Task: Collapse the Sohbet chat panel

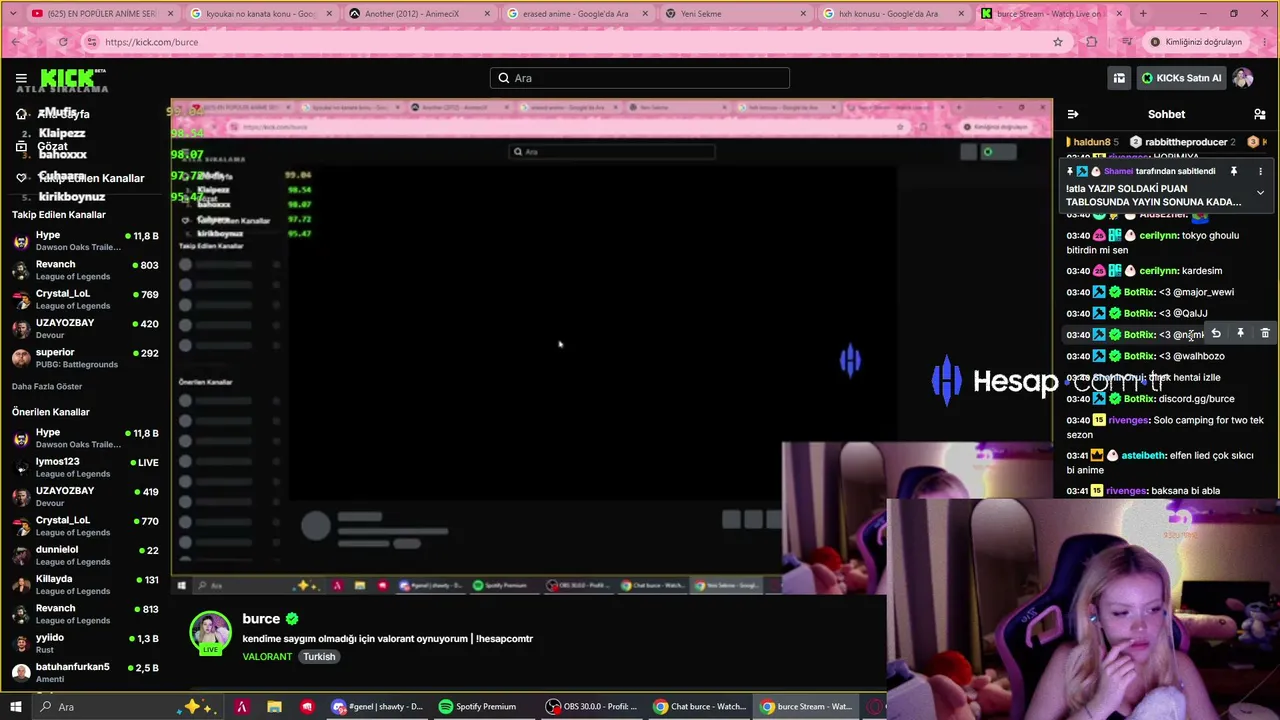Action: coord(1073,114)
